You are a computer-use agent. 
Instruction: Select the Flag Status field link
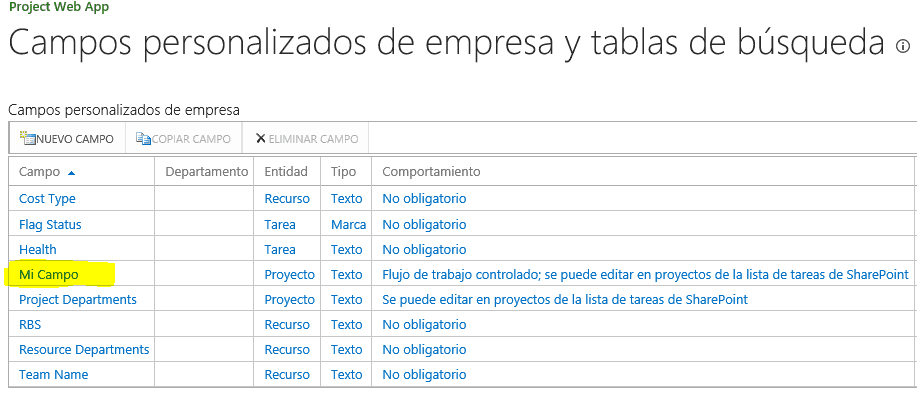click(50, 224)
